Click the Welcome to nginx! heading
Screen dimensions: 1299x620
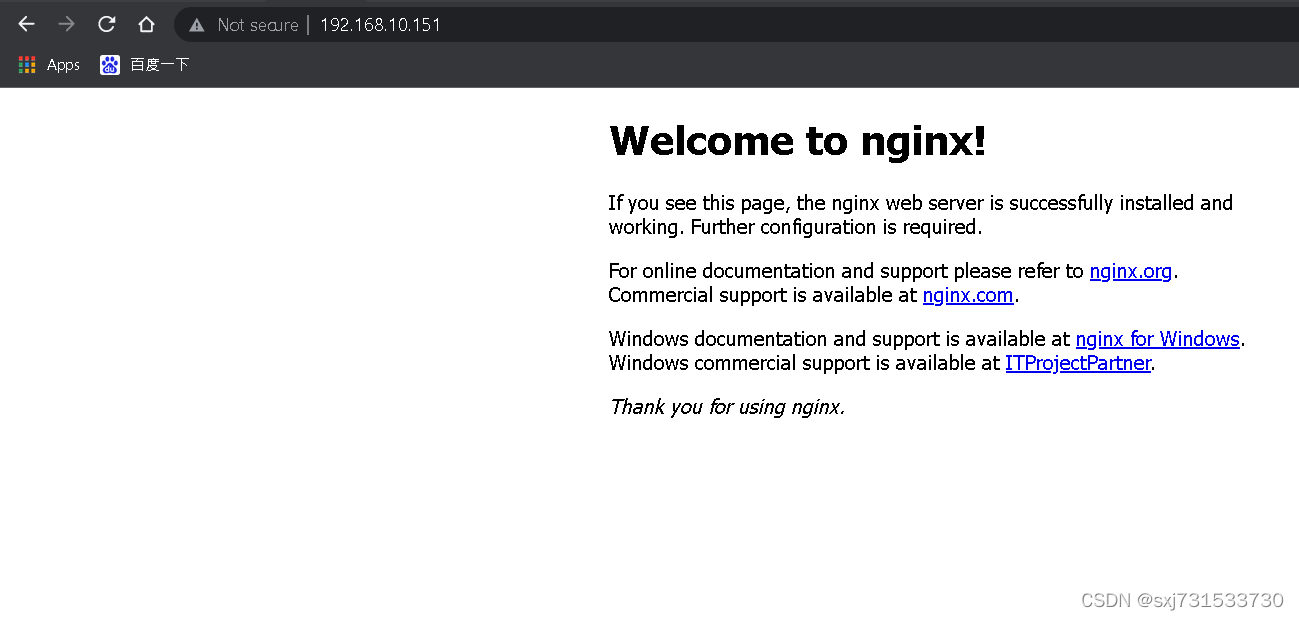(x=798, y=141)
